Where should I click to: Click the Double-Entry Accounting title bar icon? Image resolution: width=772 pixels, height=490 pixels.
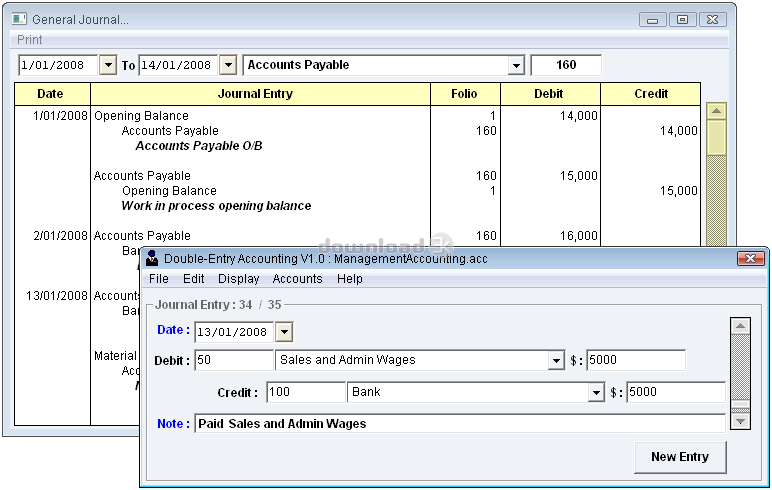pyautogui.click(x=152, y=259)
